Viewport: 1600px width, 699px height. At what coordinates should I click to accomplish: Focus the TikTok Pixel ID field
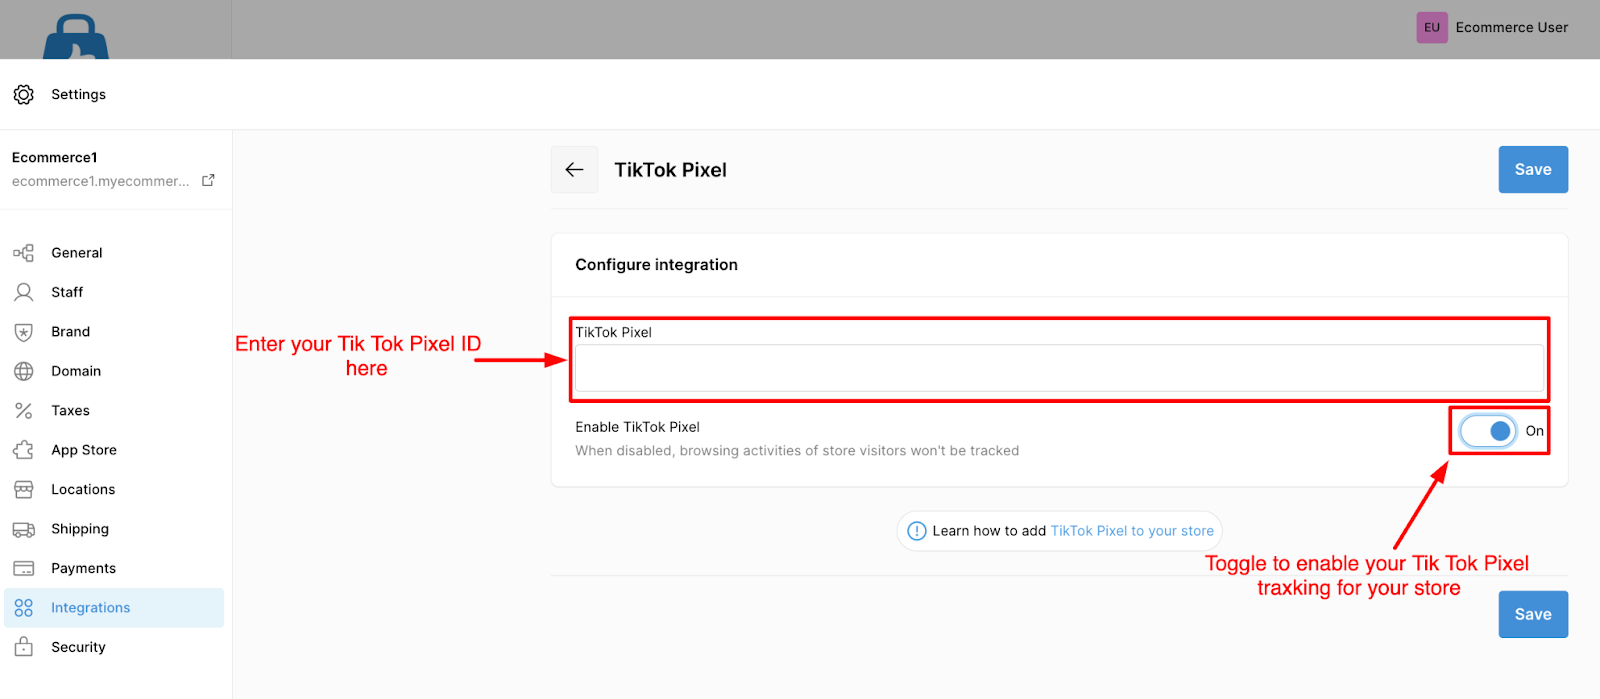1060,368
